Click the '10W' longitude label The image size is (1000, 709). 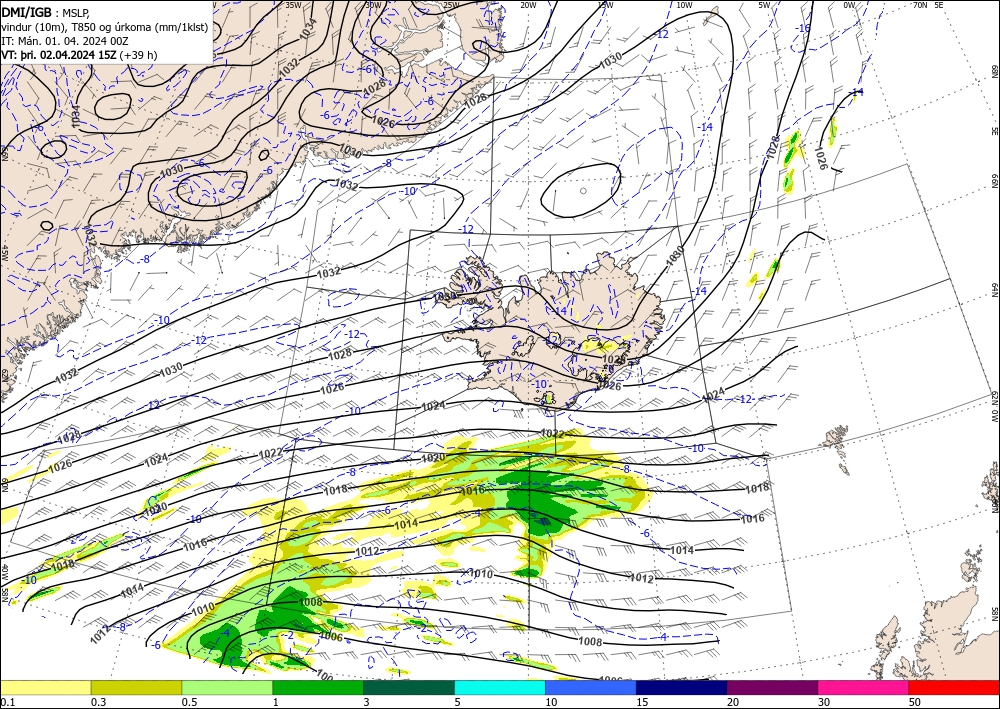684,5
